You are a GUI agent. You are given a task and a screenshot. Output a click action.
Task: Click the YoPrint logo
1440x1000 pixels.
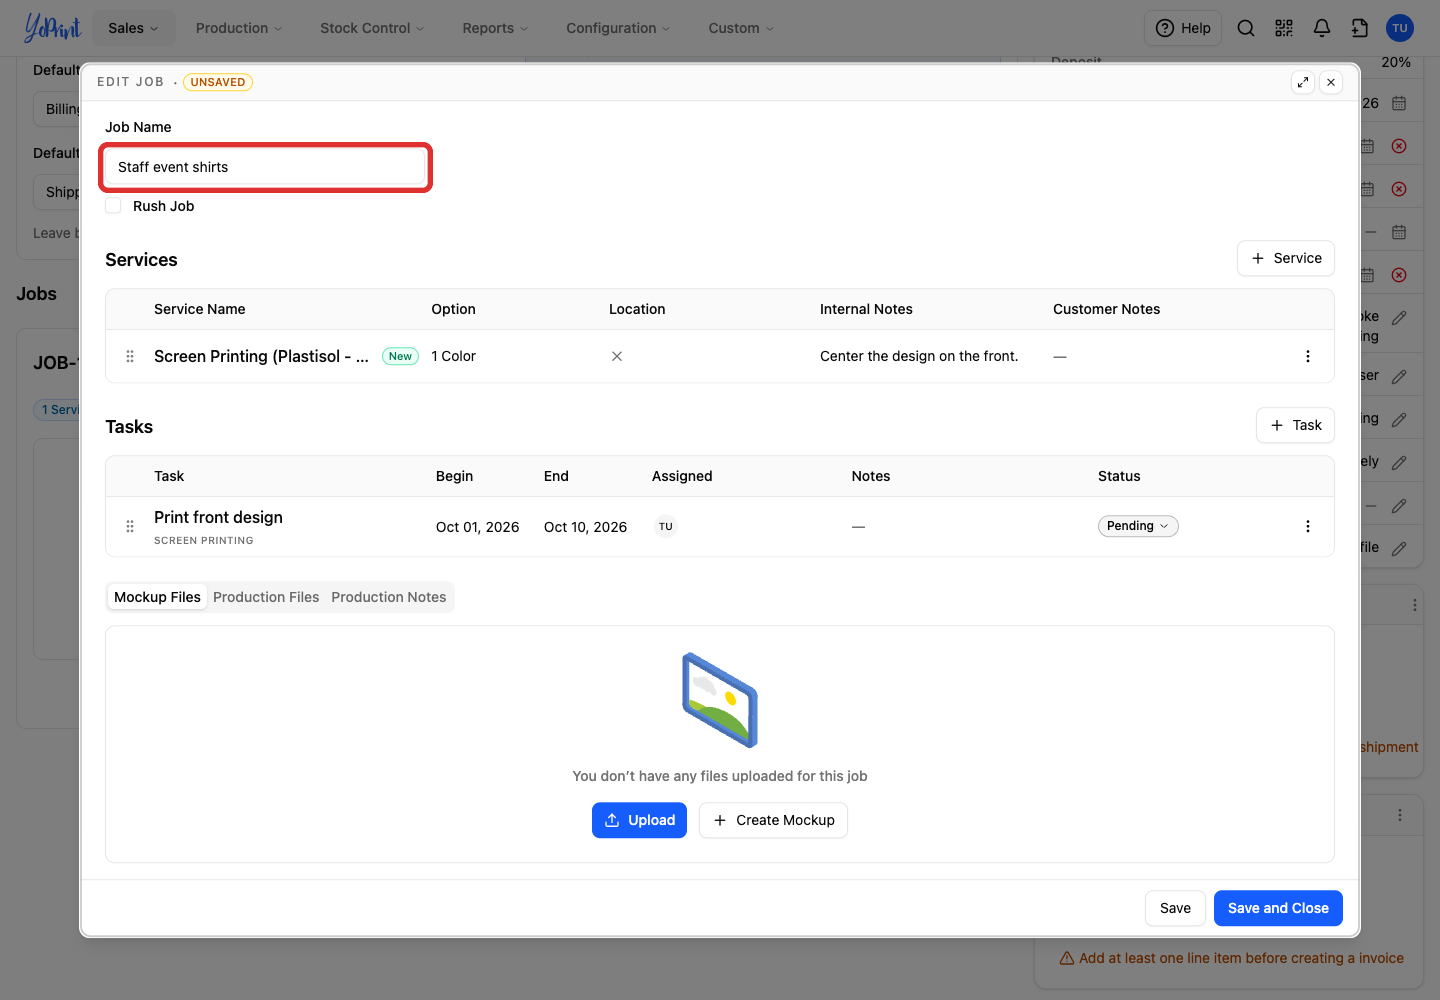(x=52, y=28)
